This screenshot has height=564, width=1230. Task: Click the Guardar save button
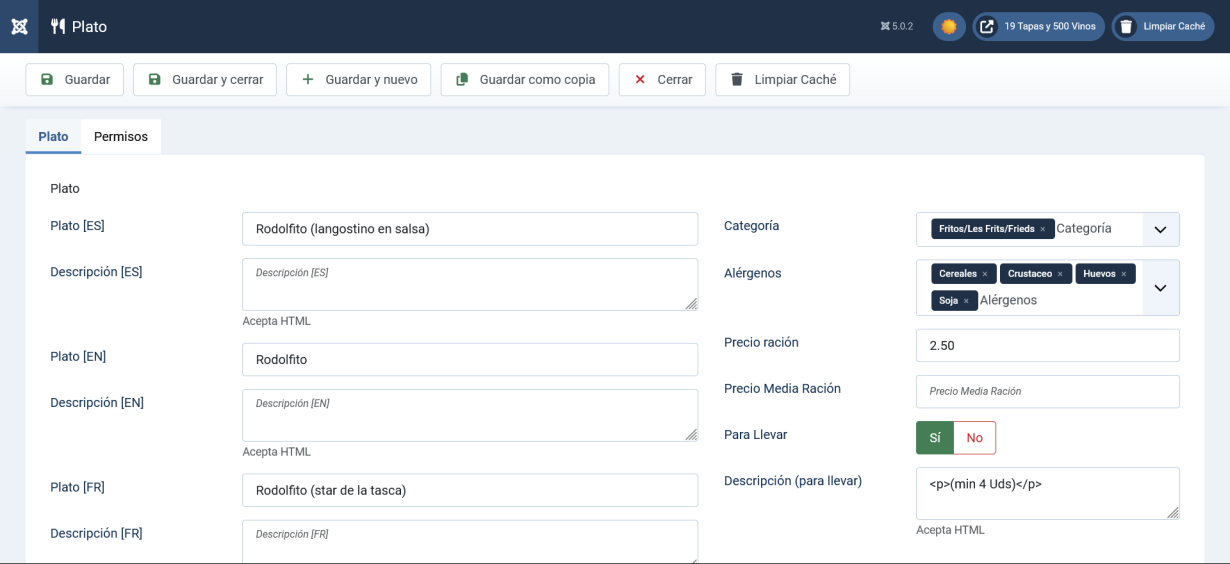tap(75, 80)
